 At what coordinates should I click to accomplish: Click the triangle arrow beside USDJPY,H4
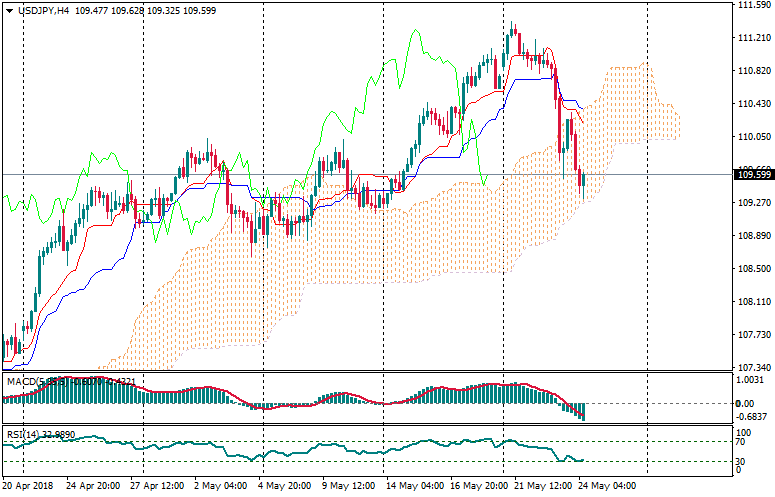pos(8,10)
